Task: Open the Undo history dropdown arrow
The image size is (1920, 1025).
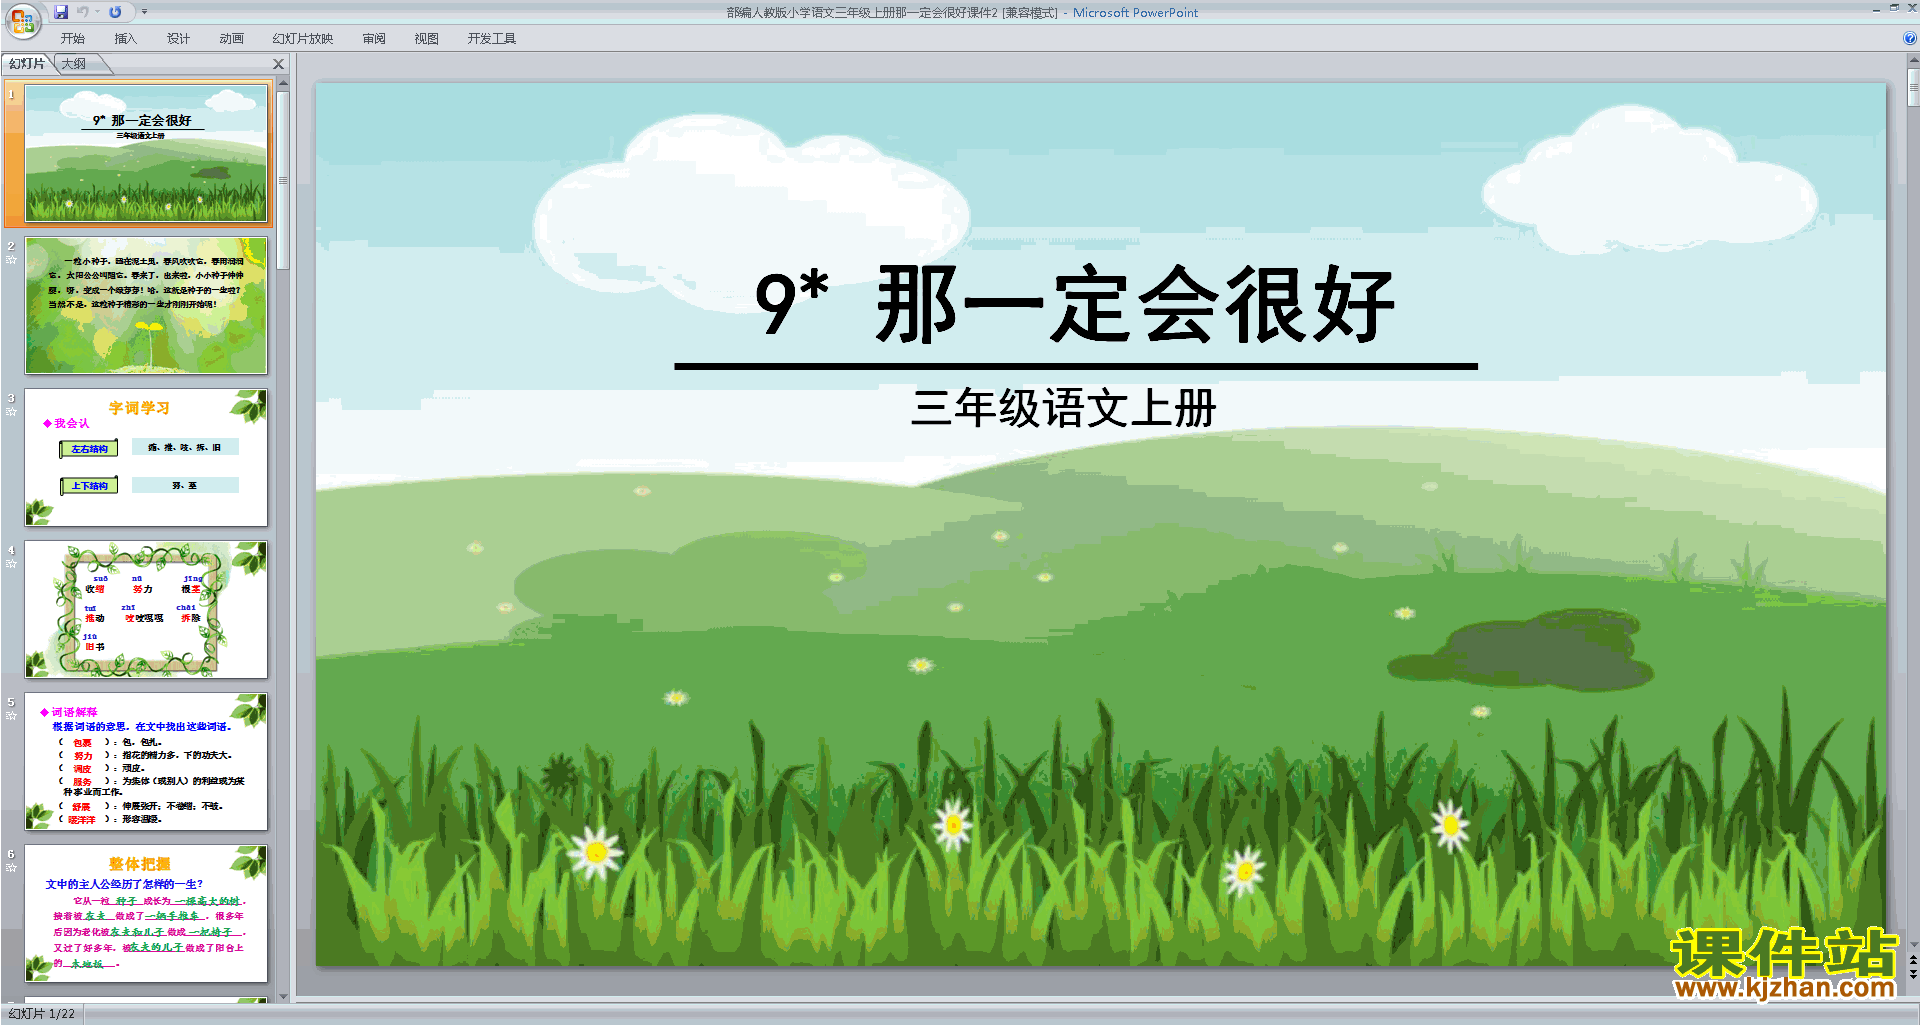Action: coord(97,12)
